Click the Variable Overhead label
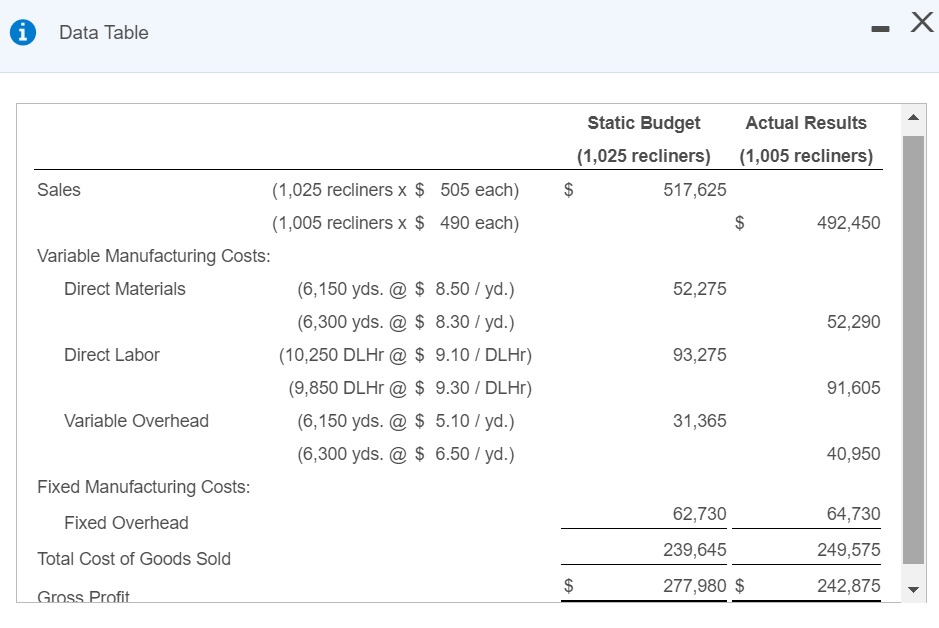Screen dimensions: 939x628 (136, 421)
